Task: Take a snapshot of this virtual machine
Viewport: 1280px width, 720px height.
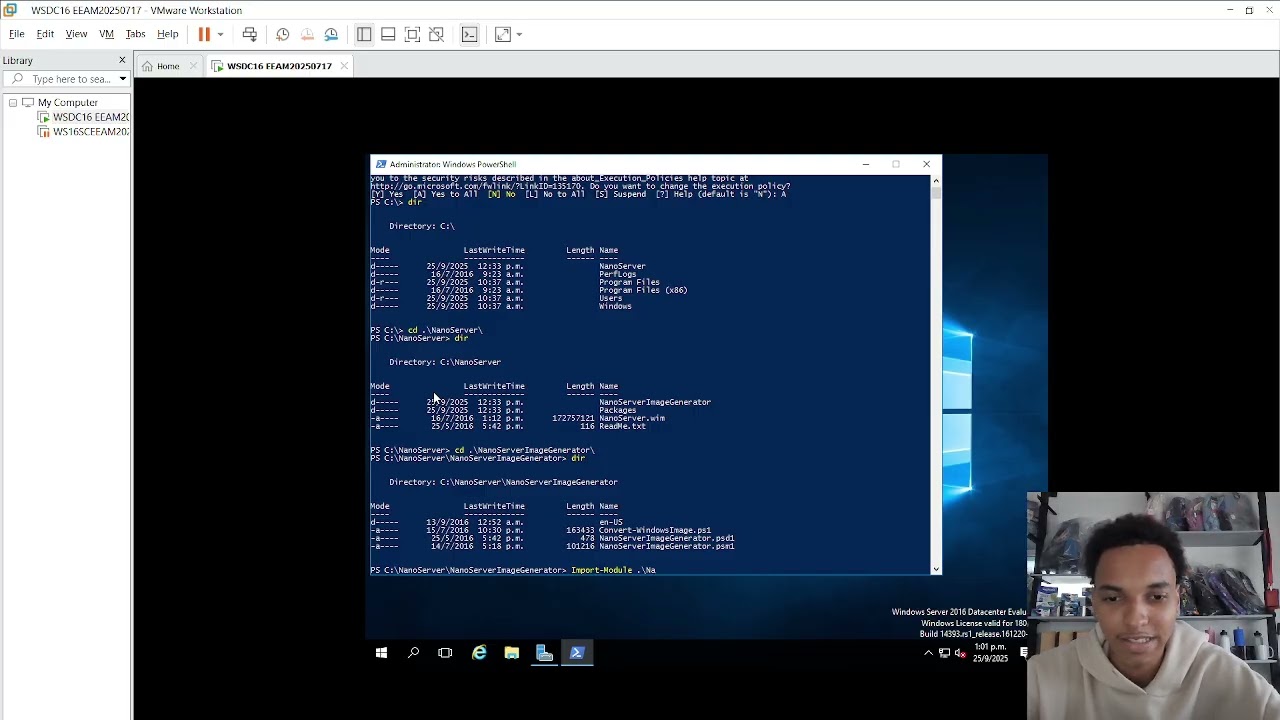Action: [x=283, y=35]
